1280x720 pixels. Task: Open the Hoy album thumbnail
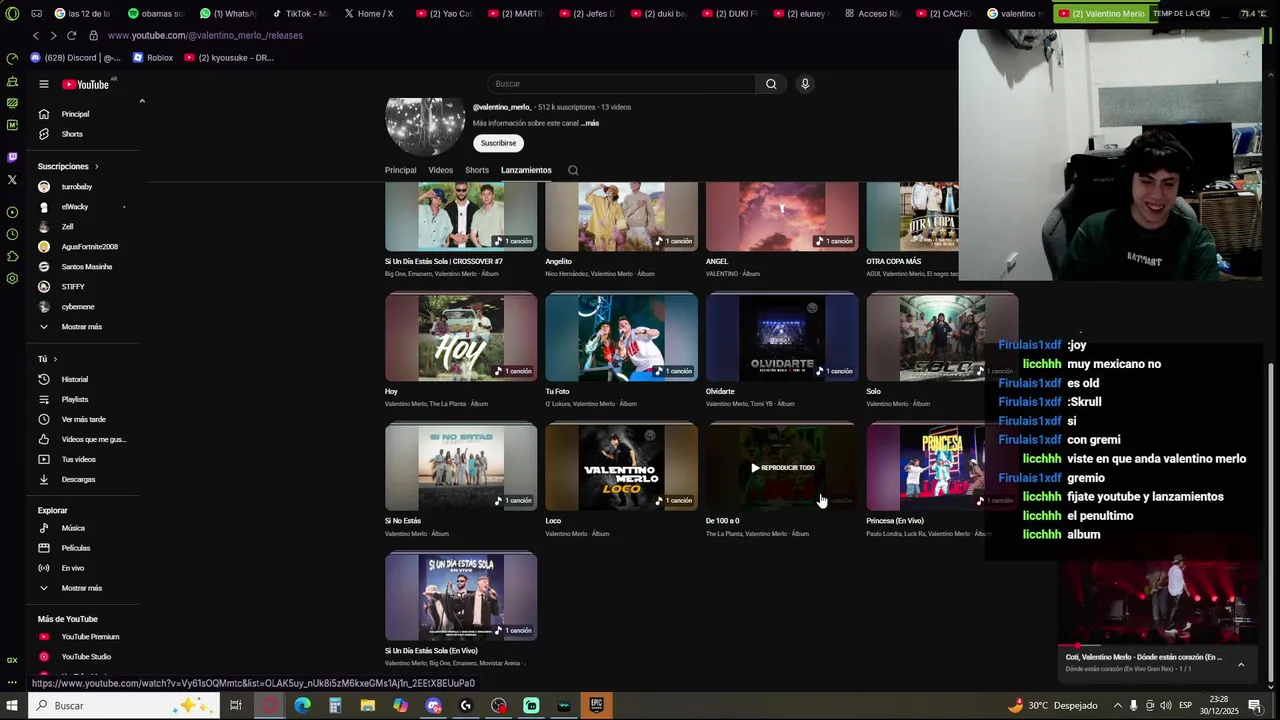click(461, 337)
